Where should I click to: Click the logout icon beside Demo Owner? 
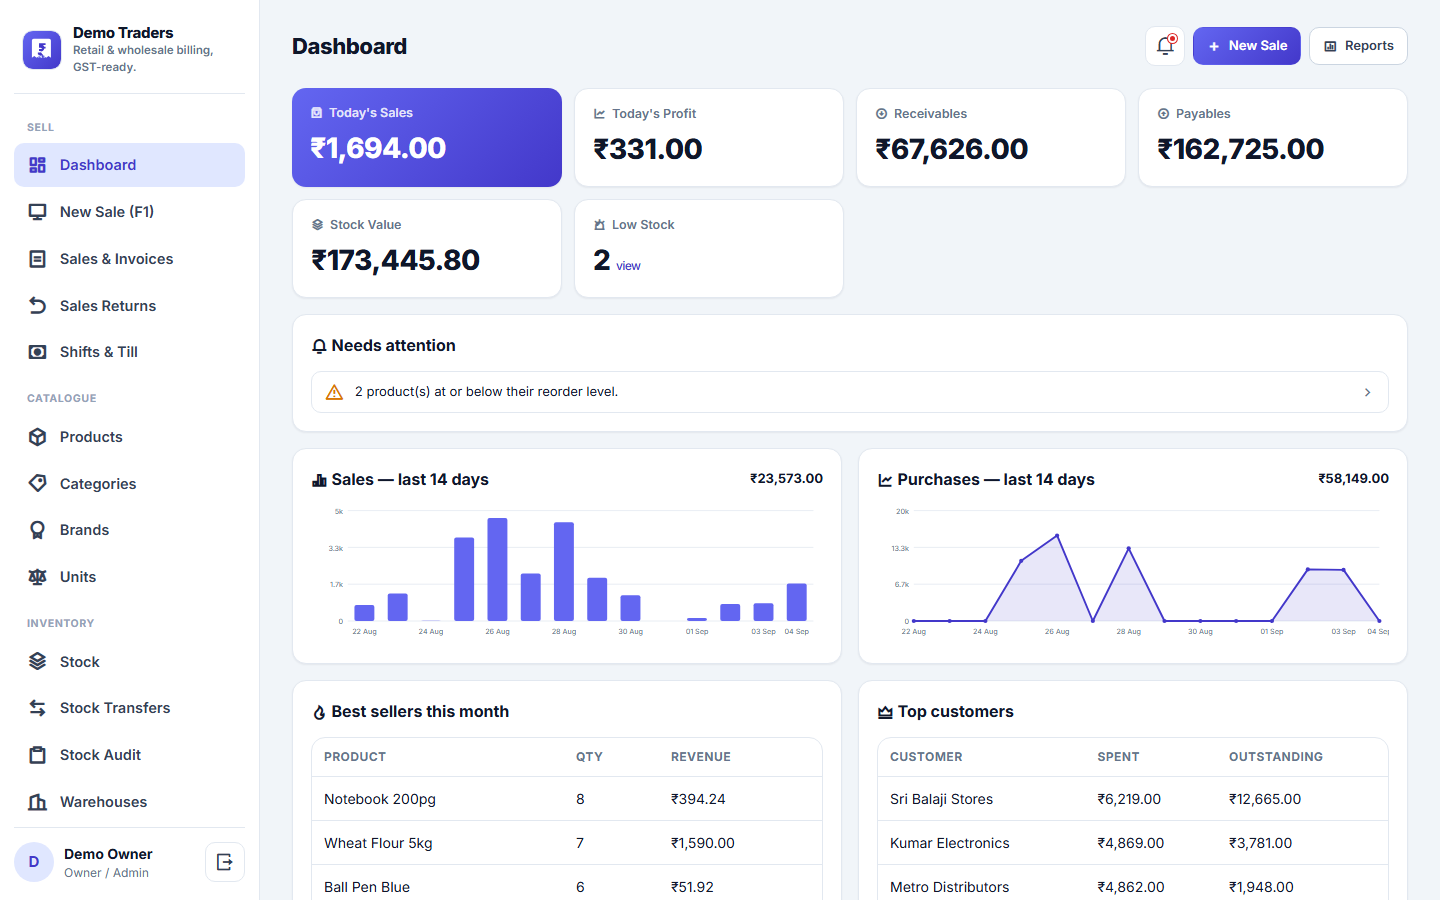tap(225, 862)
